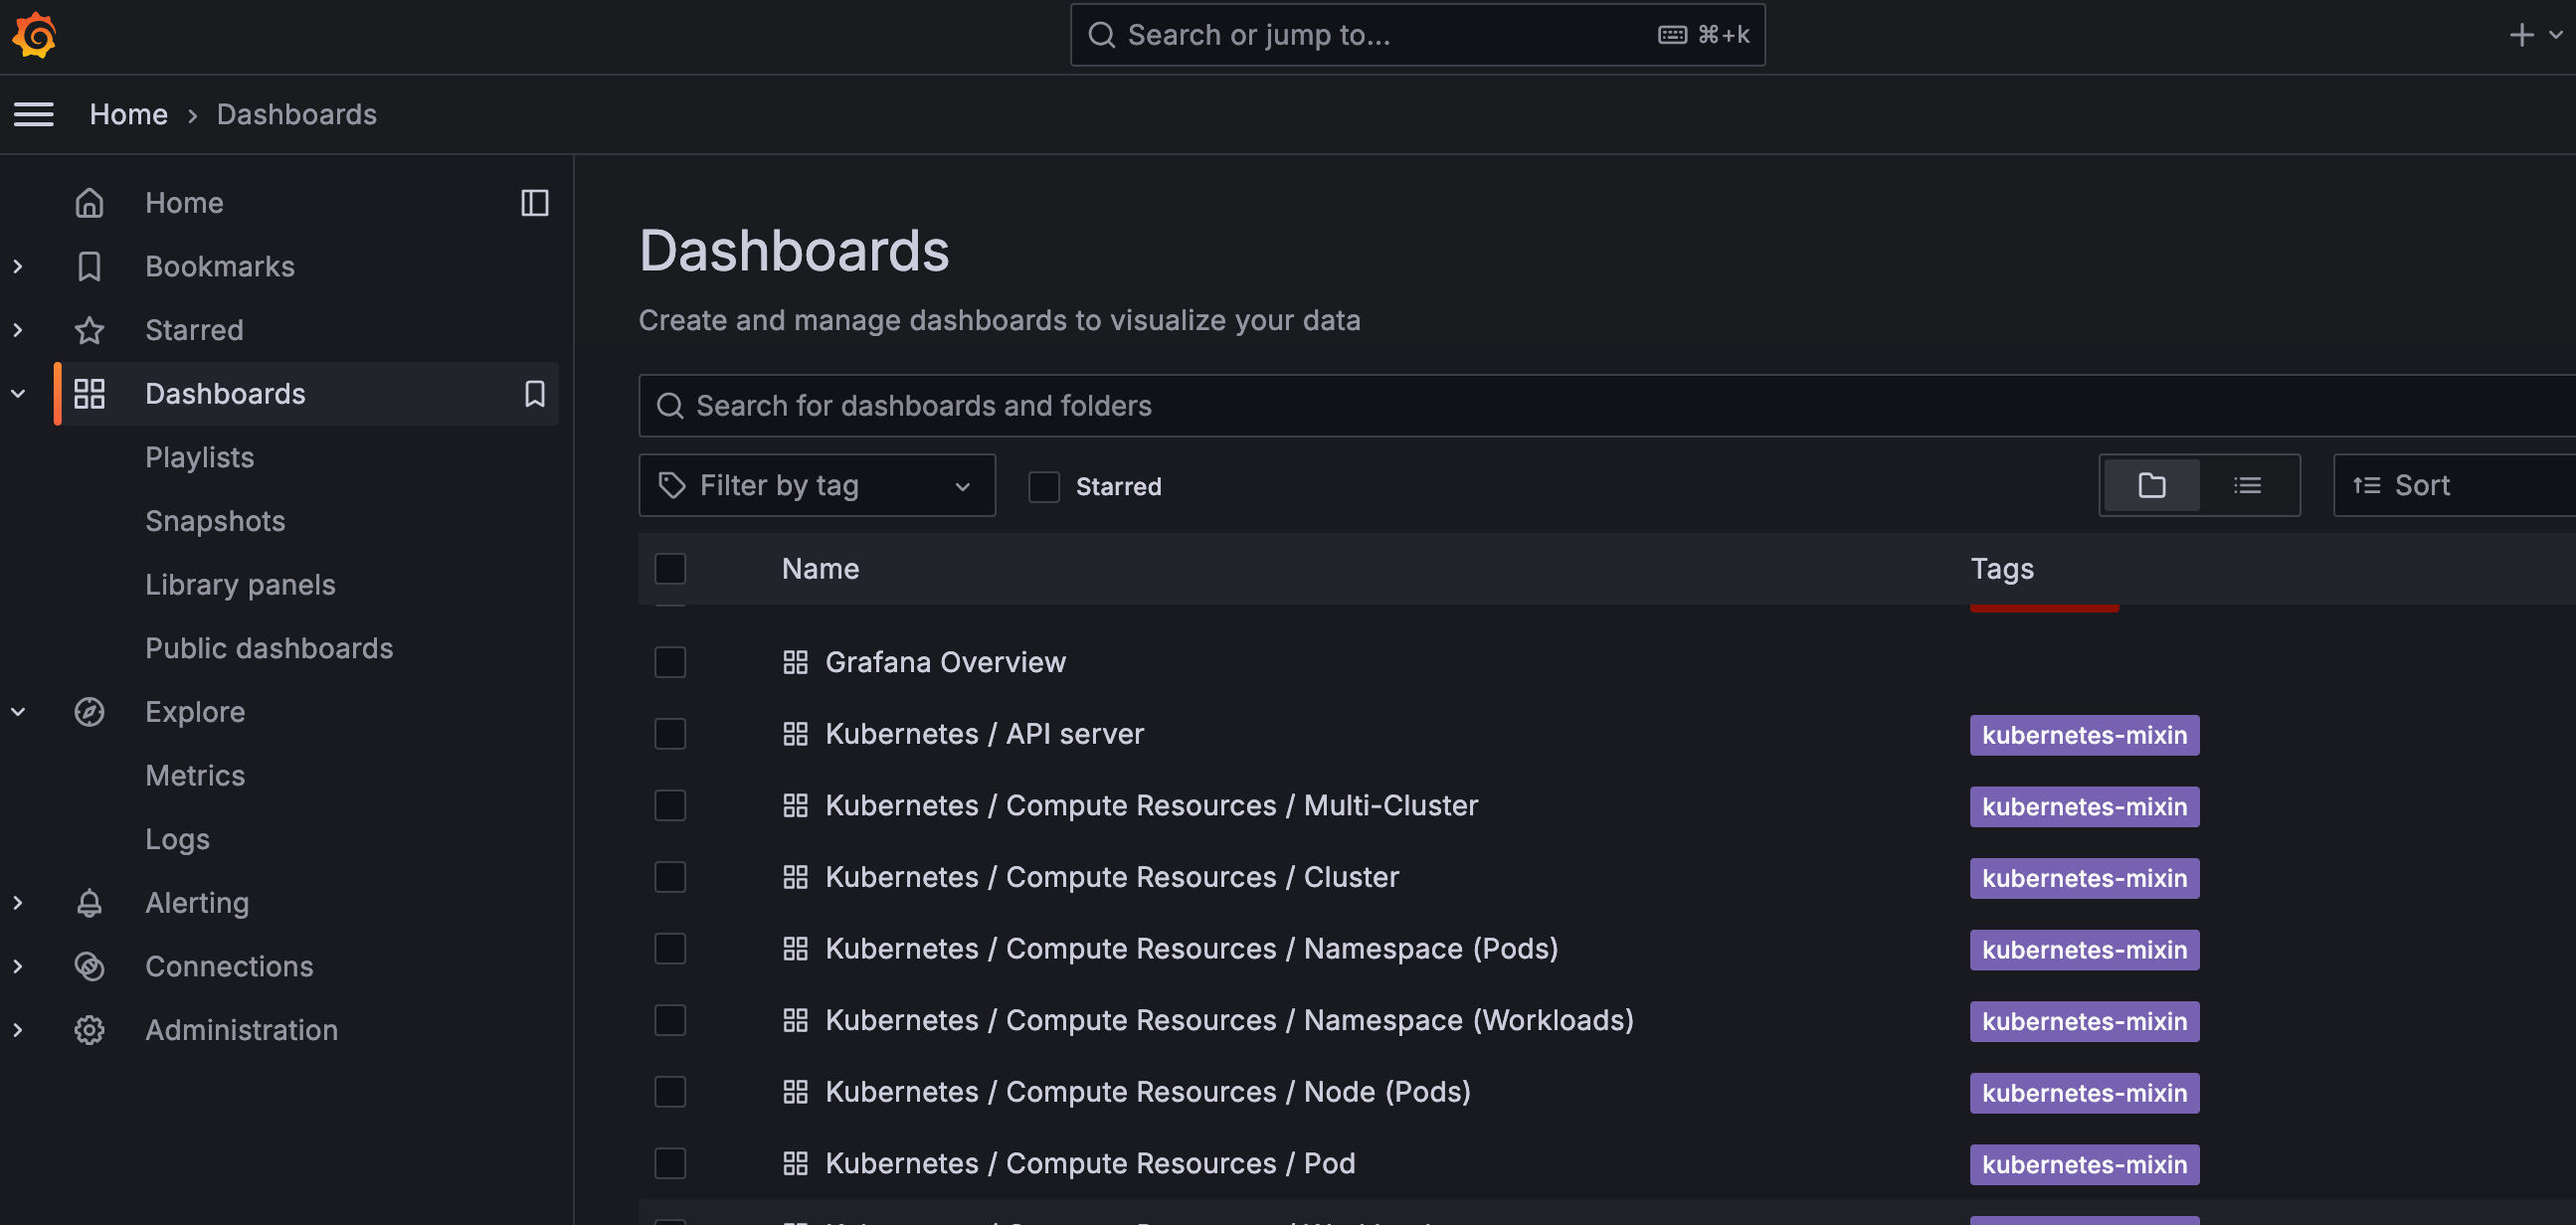
Task: Open the Grafana Overview dashboard
Action: point(945,662)
